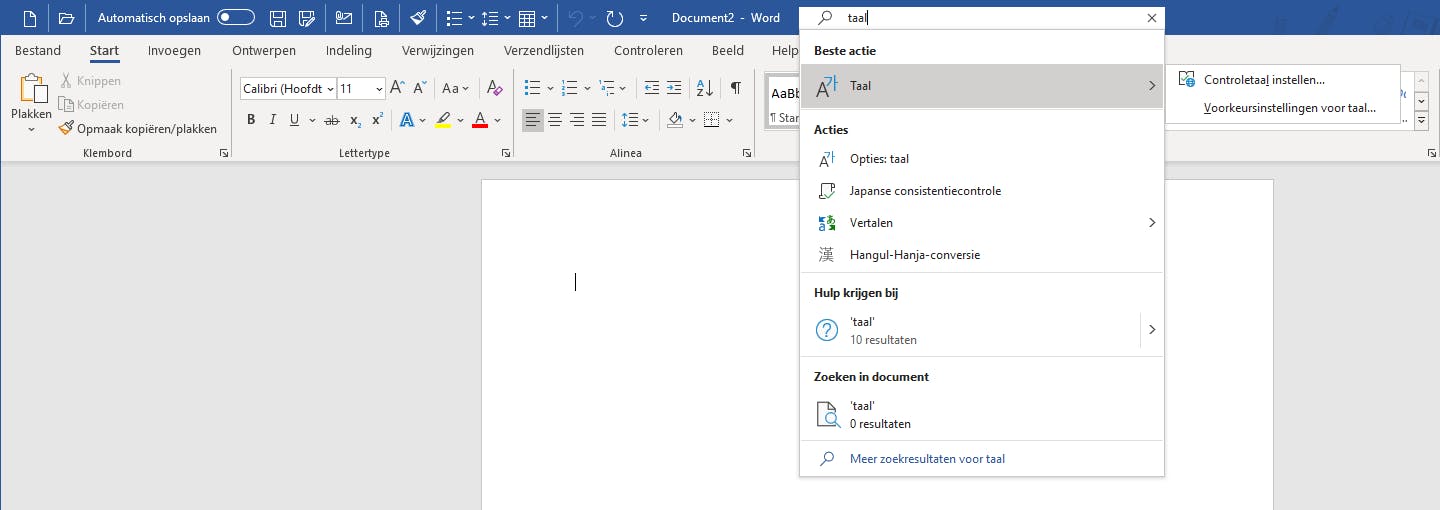Decrease the paragraph indent
1440x510 pixels.
[652, 88]
